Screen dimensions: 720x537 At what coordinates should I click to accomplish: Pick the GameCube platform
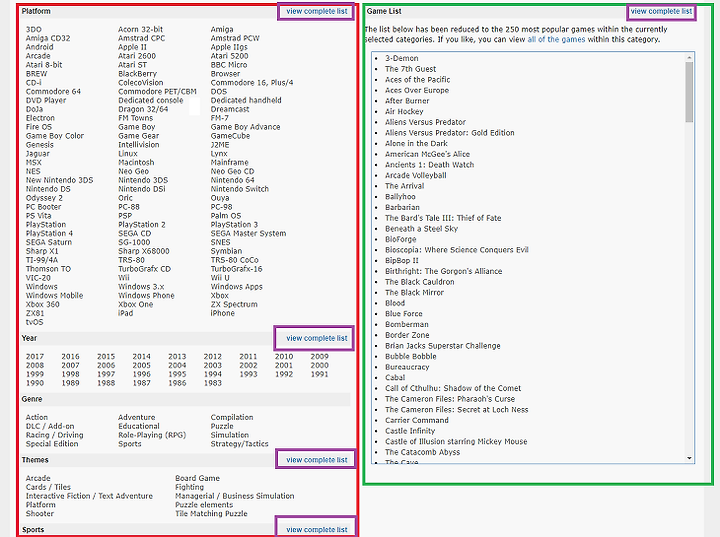click(x=230, y=136)
